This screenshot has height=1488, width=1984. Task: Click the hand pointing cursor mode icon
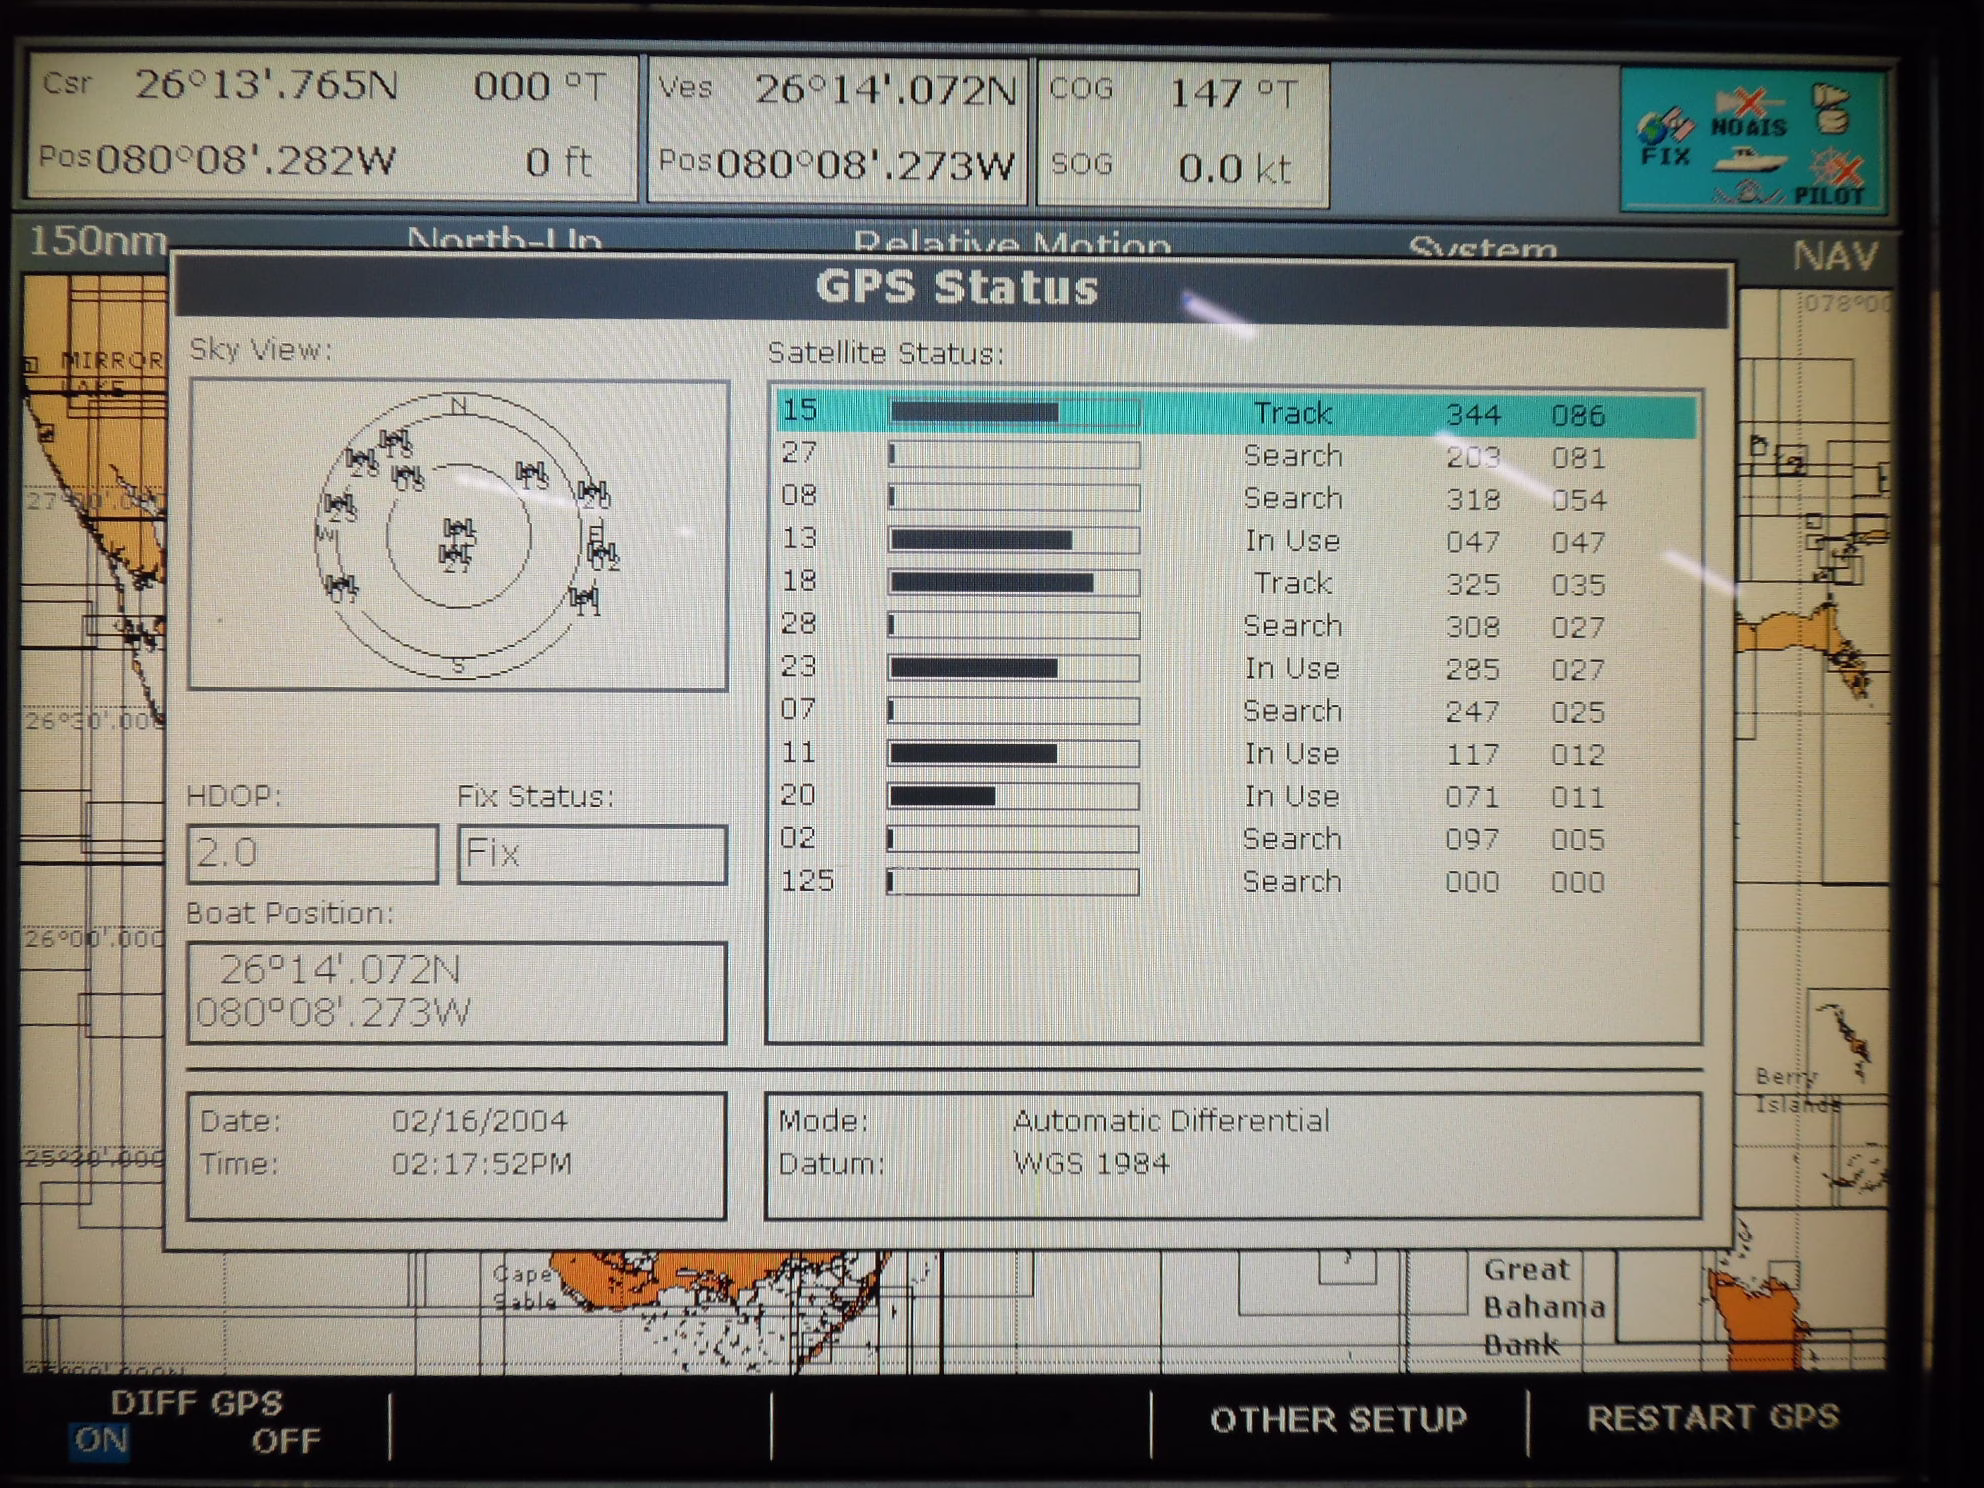coord(1830,108)
